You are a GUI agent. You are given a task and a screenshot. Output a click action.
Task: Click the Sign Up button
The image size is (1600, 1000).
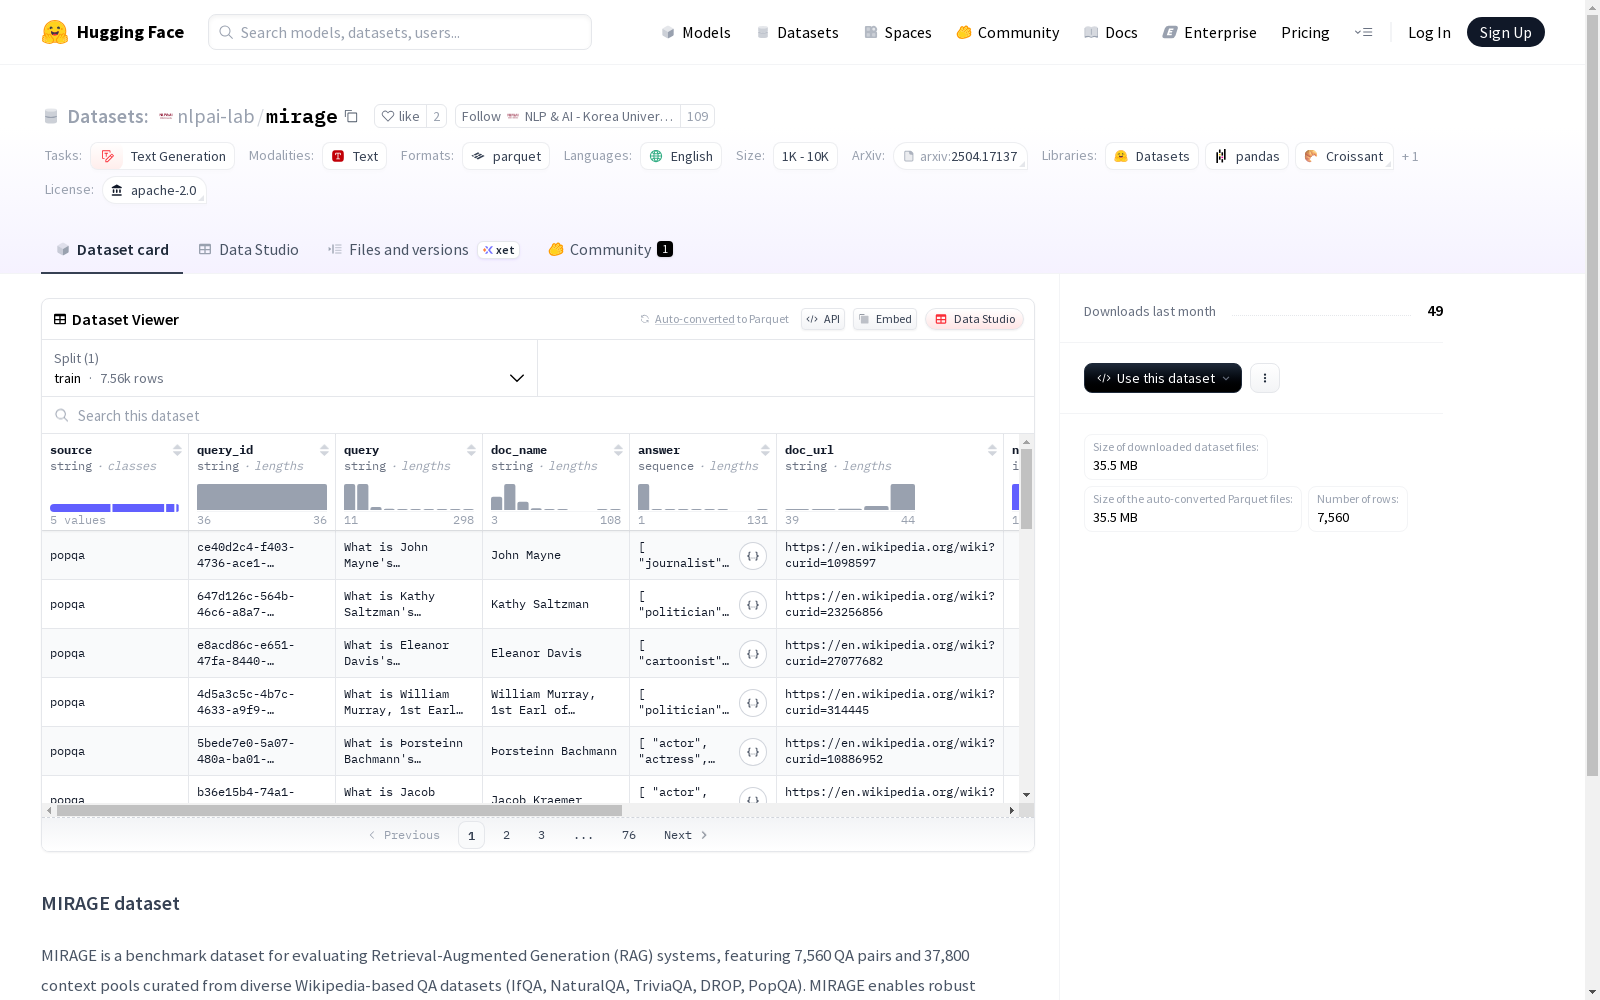click(x=1505, y=32)
